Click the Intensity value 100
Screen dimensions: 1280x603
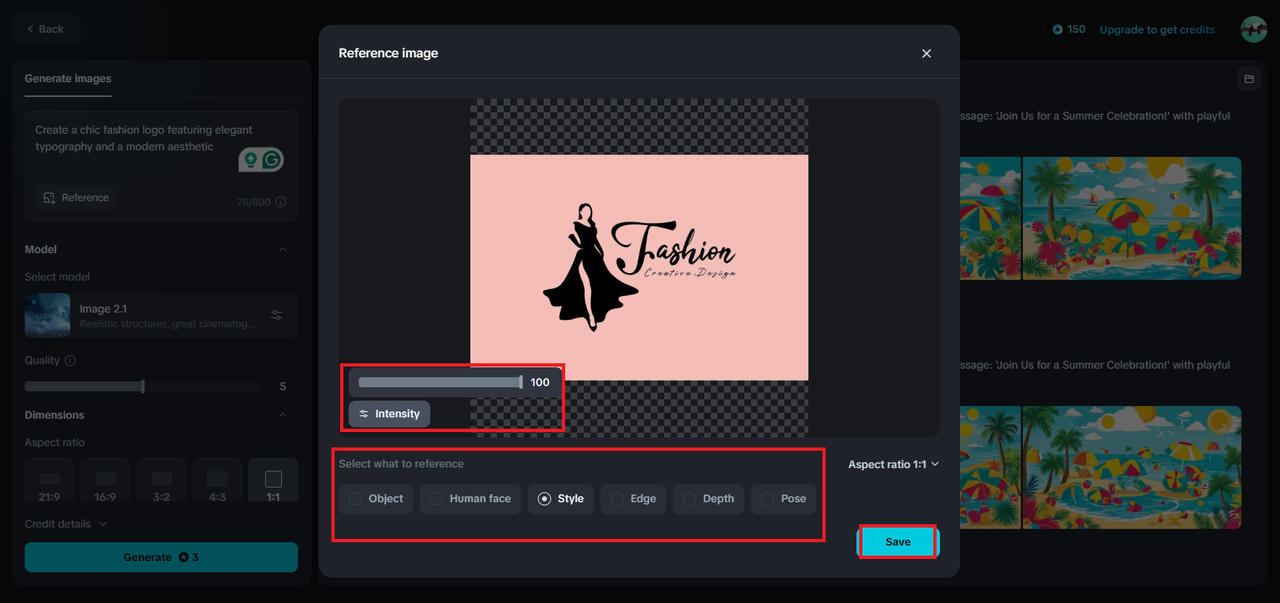pos(540,382)
